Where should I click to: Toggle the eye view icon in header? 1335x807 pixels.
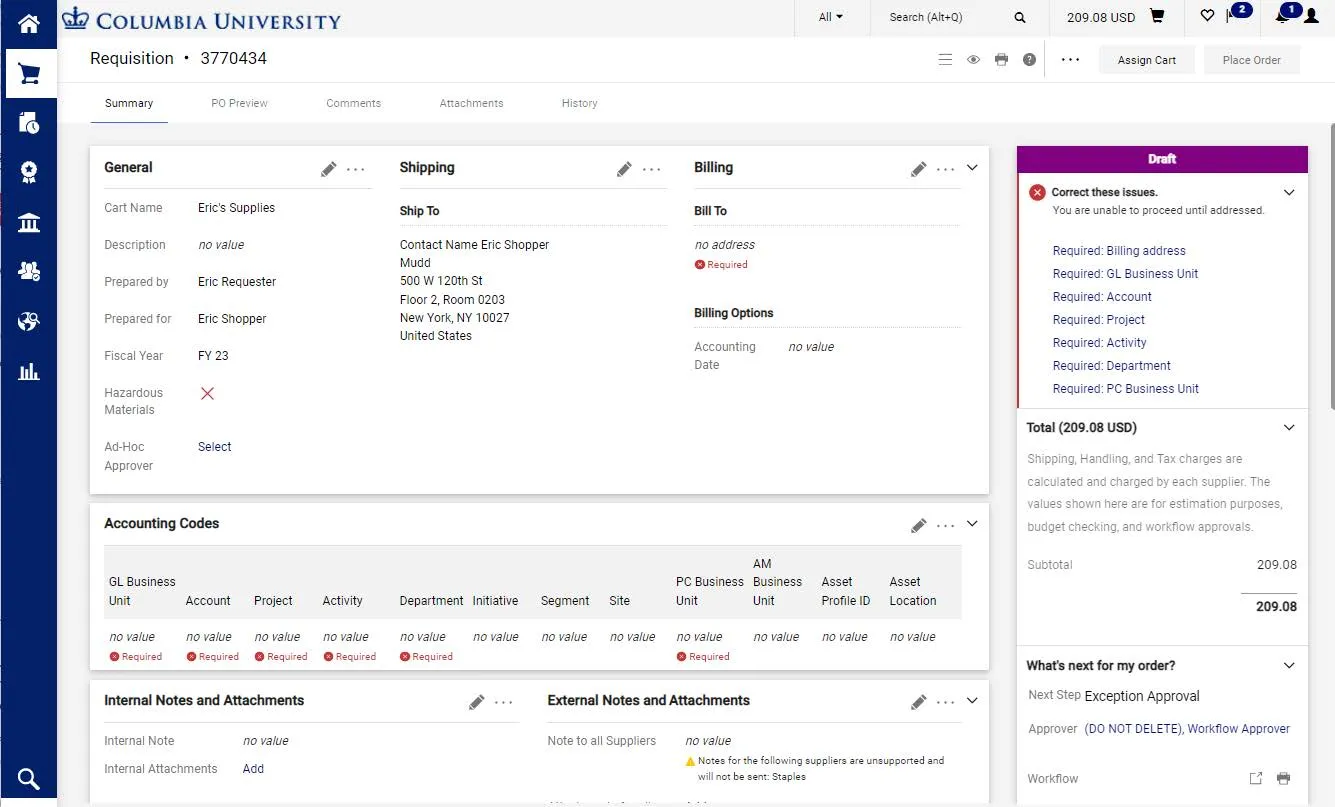(973, 60)
